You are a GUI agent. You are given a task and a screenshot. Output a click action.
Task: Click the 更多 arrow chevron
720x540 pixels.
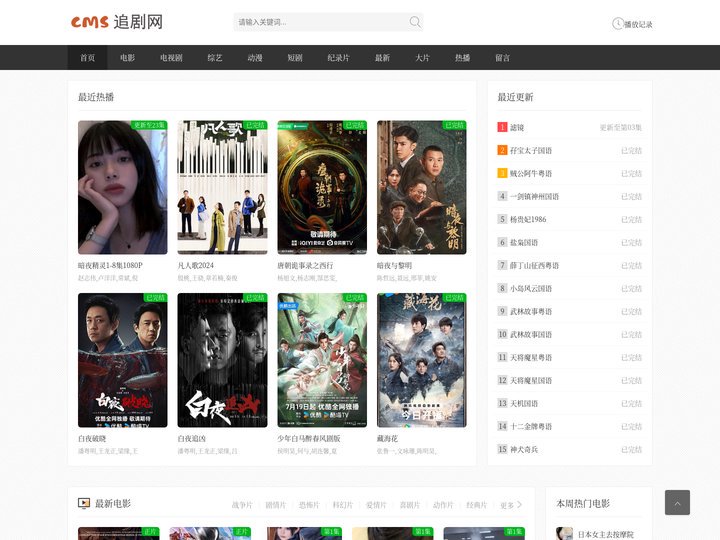519,505
